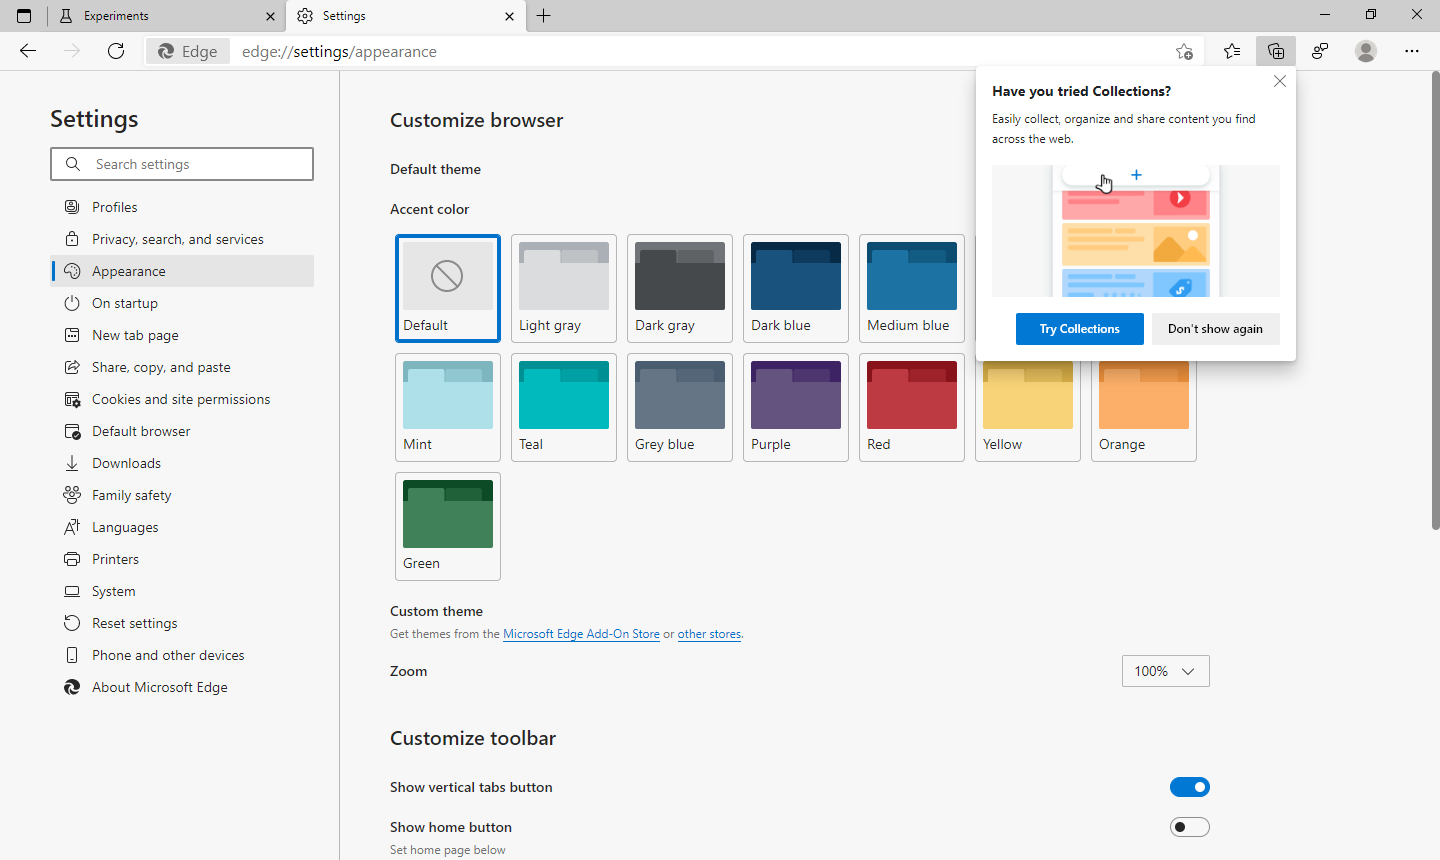This screenshot has height=860, width=1440.
Task: Open the Collections toolbar icon
Action: pyautogui.click(x=1276, y=51)
